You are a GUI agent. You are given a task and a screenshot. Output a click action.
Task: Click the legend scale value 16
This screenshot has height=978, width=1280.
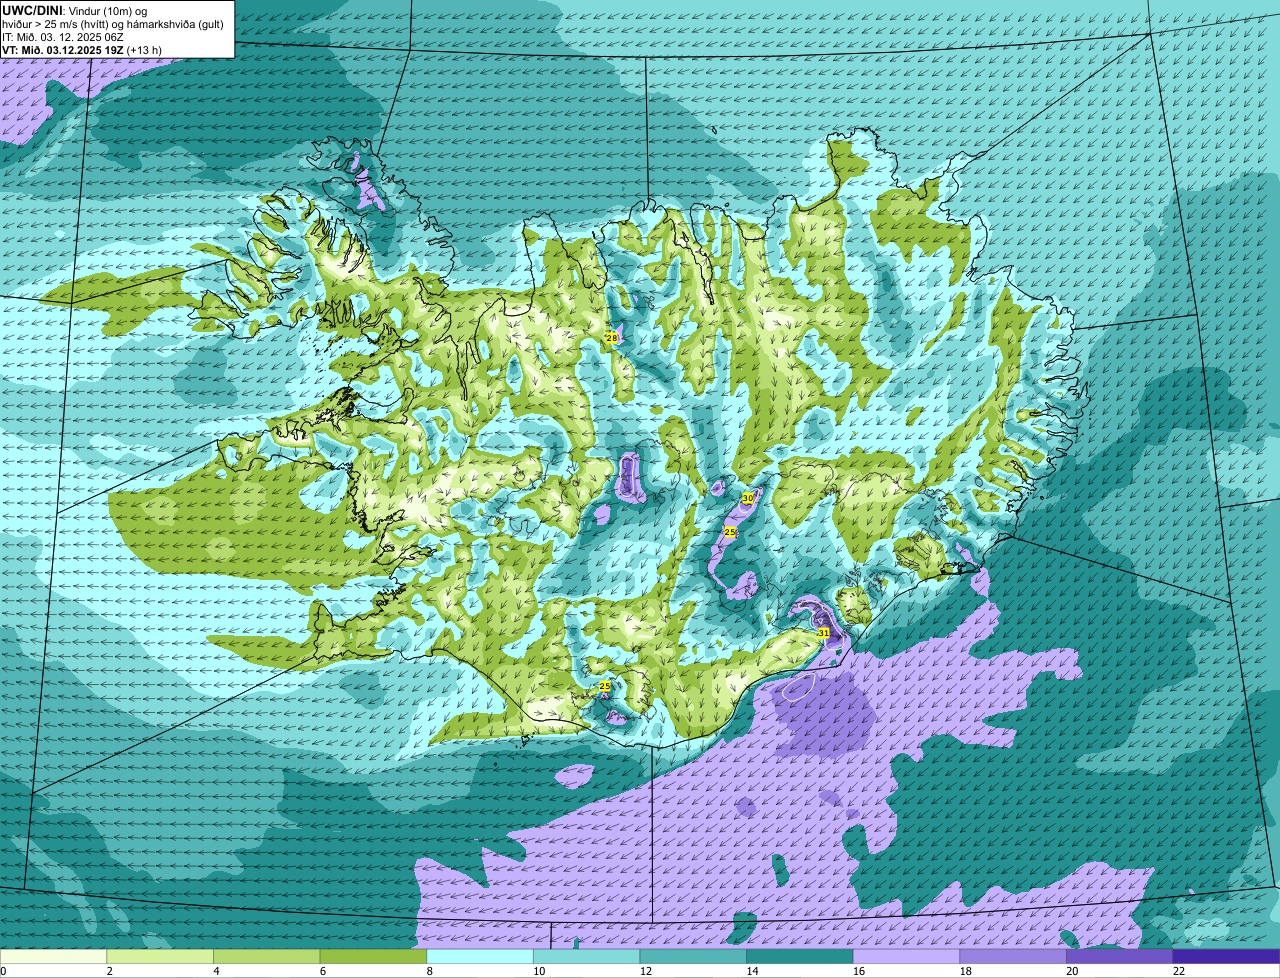pyautogui.click(x=858, y=971)
